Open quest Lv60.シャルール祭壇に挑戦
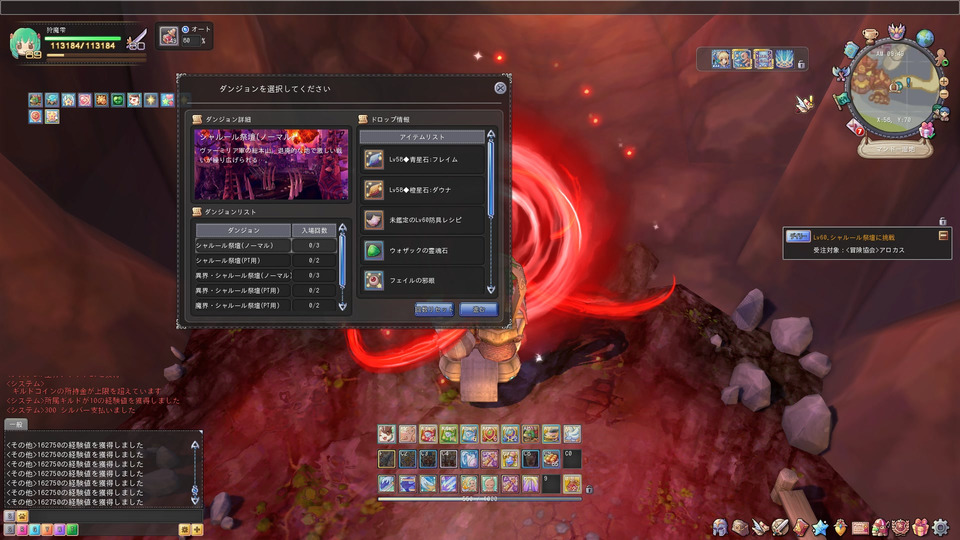This screenshot has height=540, width=960. click(x=854, y=237)
